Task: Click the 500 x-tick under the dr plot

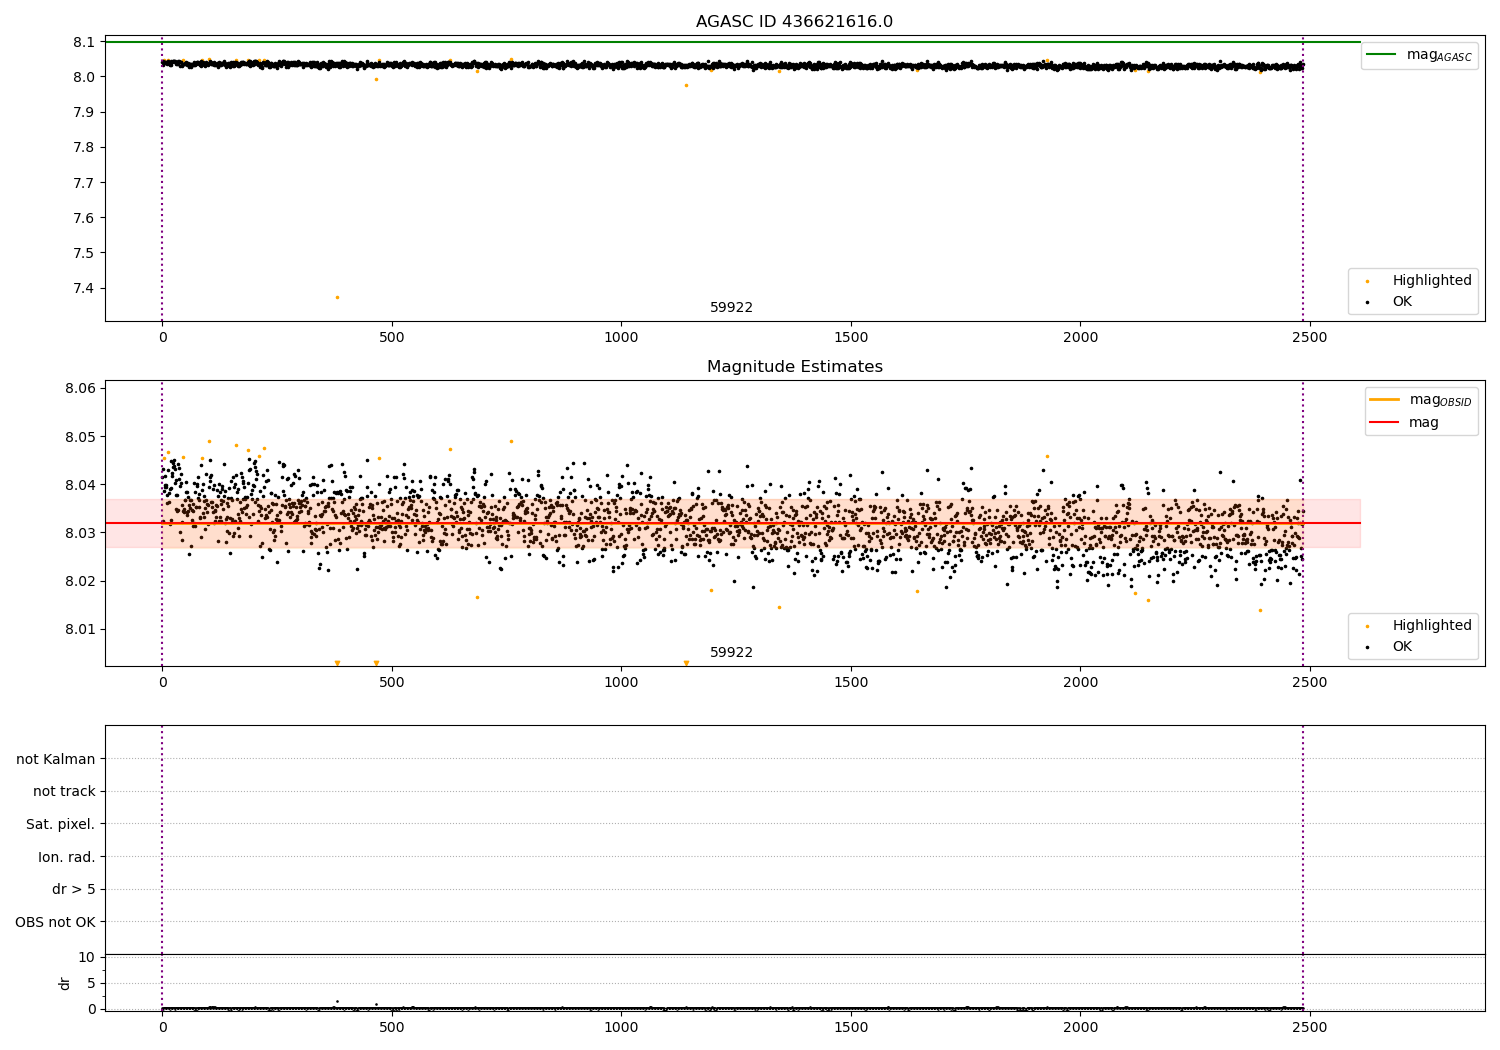Action: (x=392, y=1026)
